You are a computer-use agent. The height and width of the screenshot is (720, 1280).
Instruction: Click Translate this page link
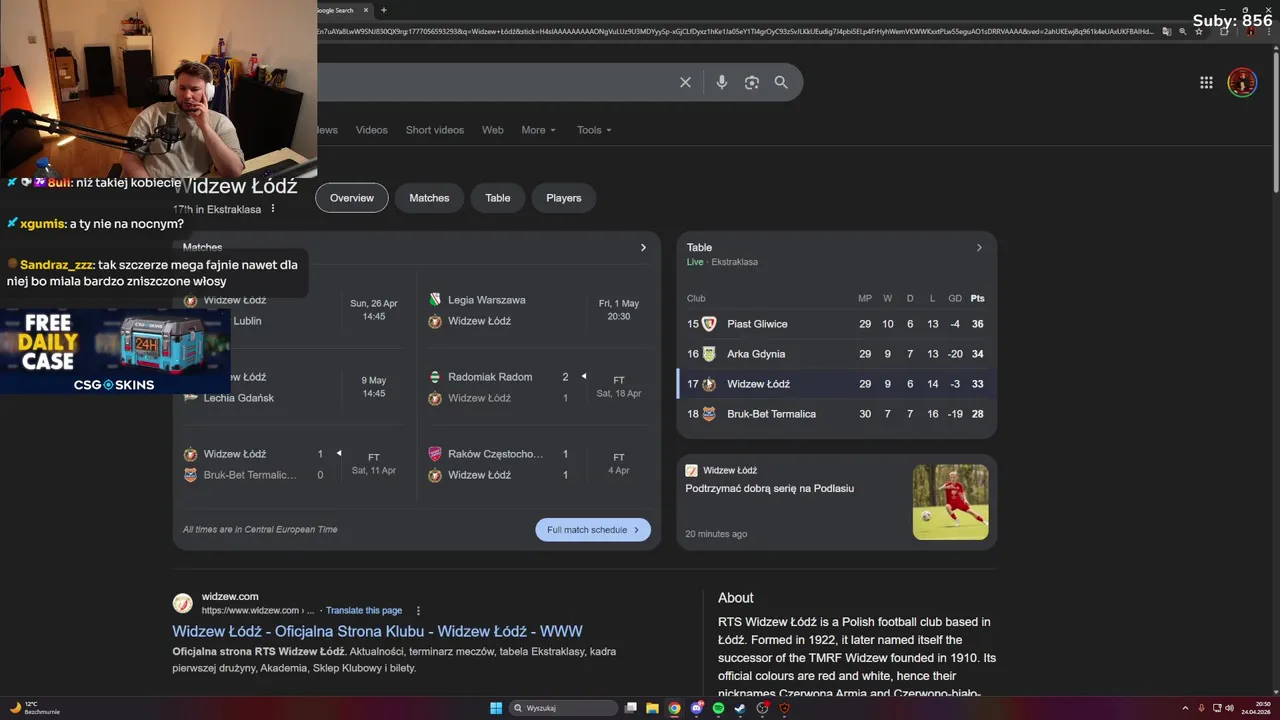(364, 610)
